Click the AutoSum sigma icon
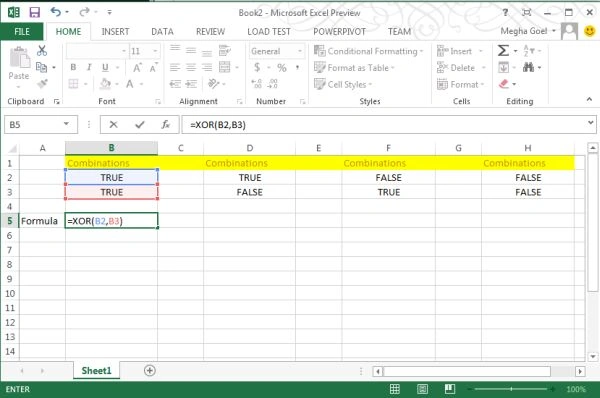This screenshot has height=398, width=600. click(x=503, y=51)
